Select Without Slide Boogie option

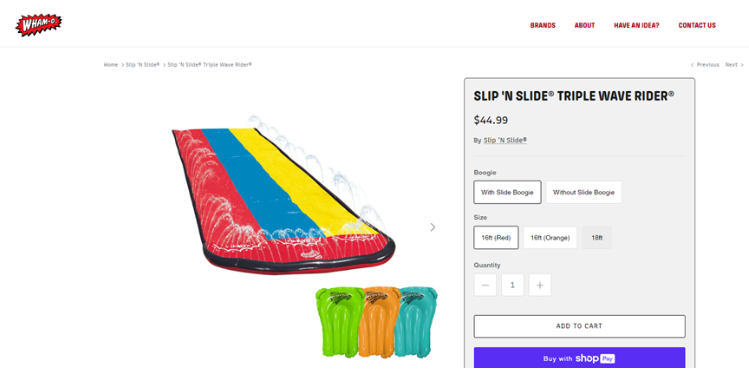click(x=584, y=192)
